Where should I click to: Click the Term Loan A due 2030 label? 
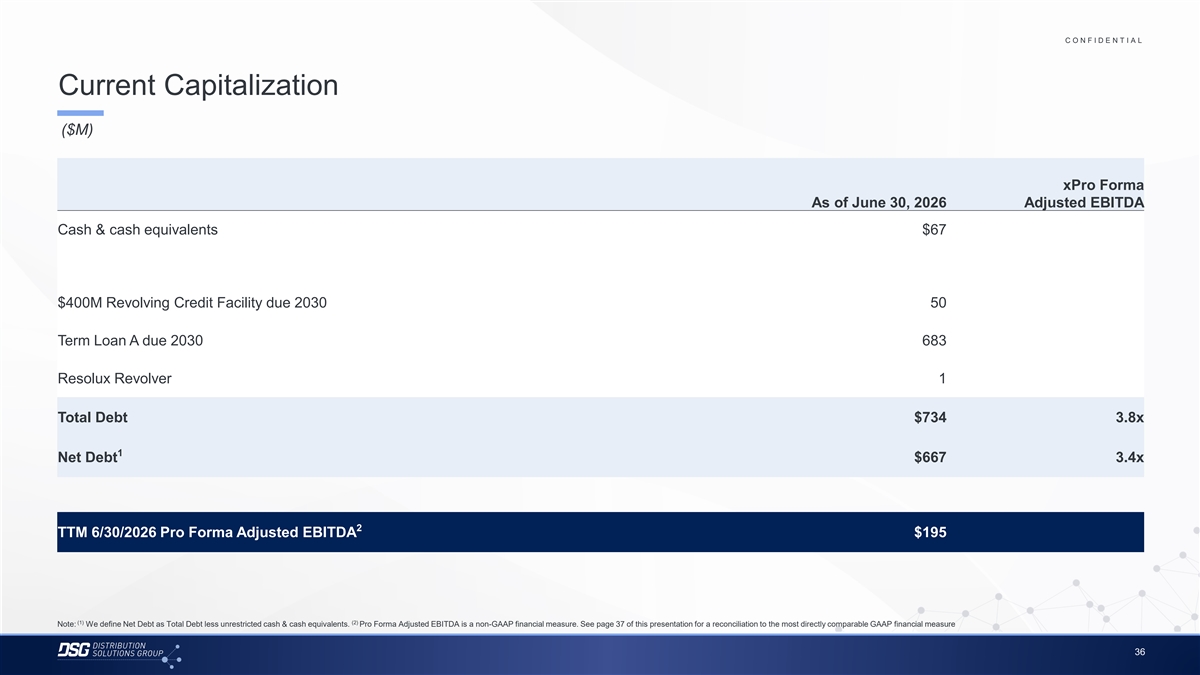[x=131, y=340]
